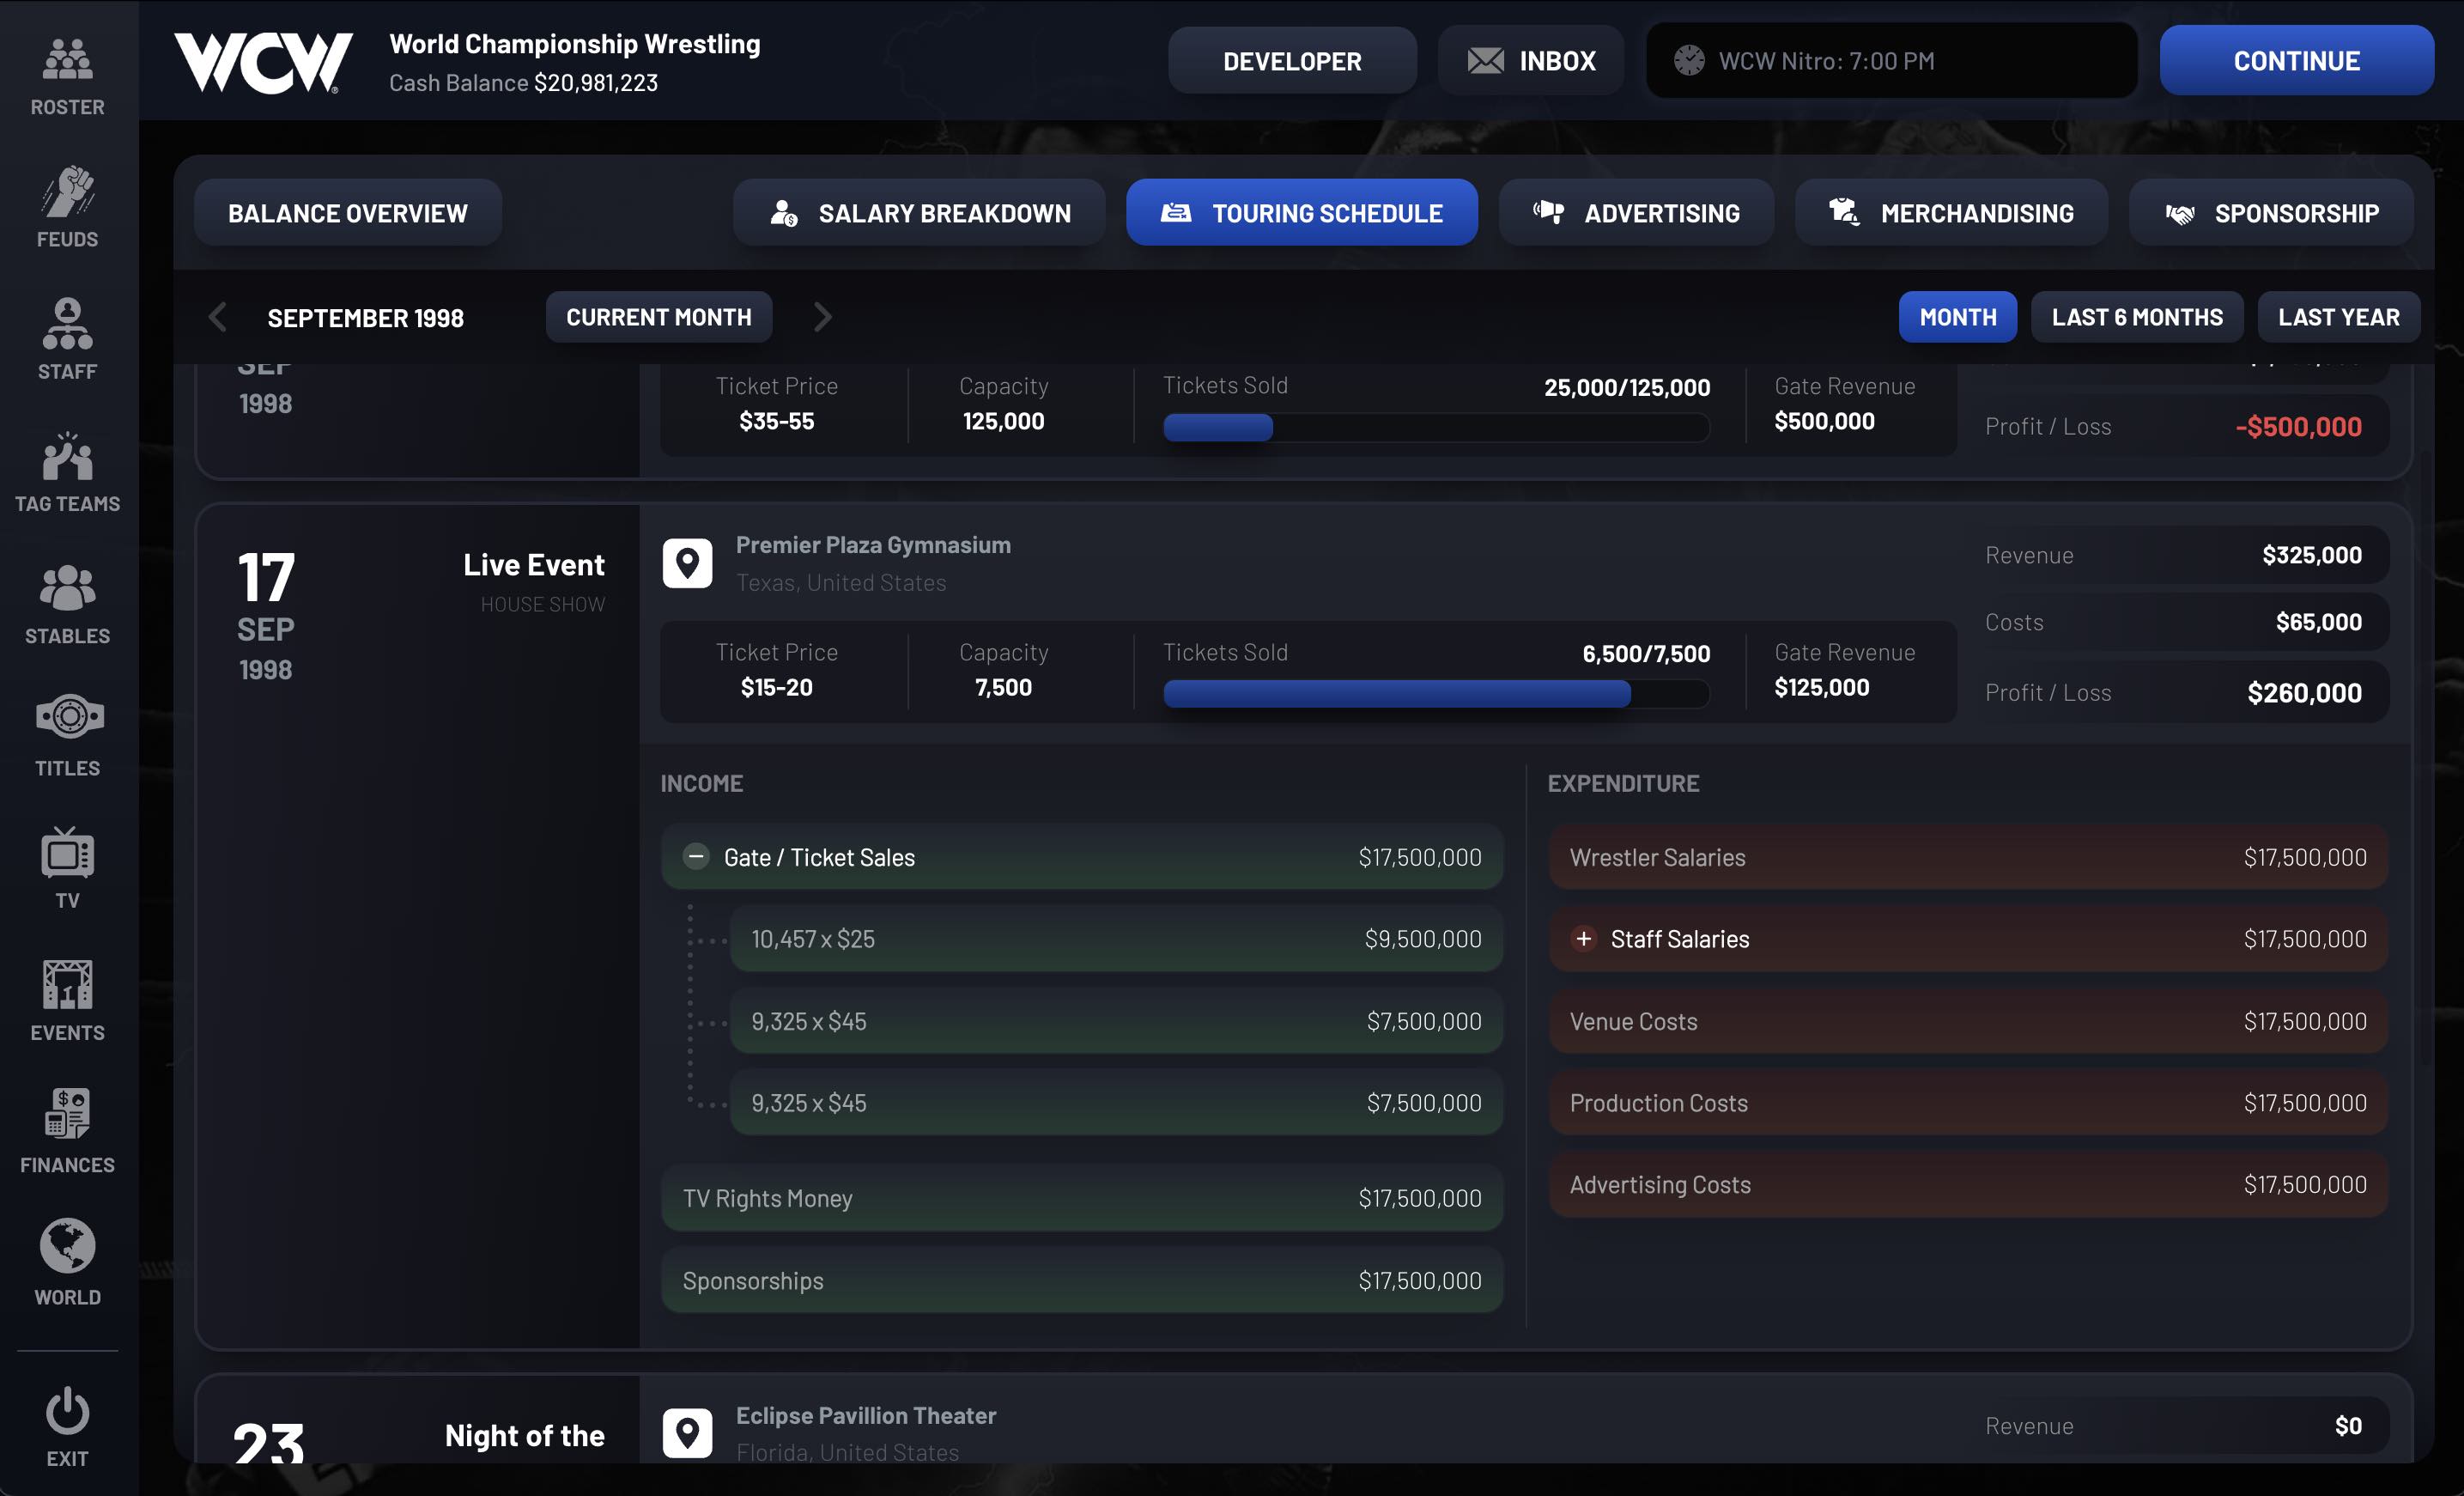Select the Touring Schedule tab
The width and height of the screenshot is (2464, 1496).
(x=1301, y=212)
